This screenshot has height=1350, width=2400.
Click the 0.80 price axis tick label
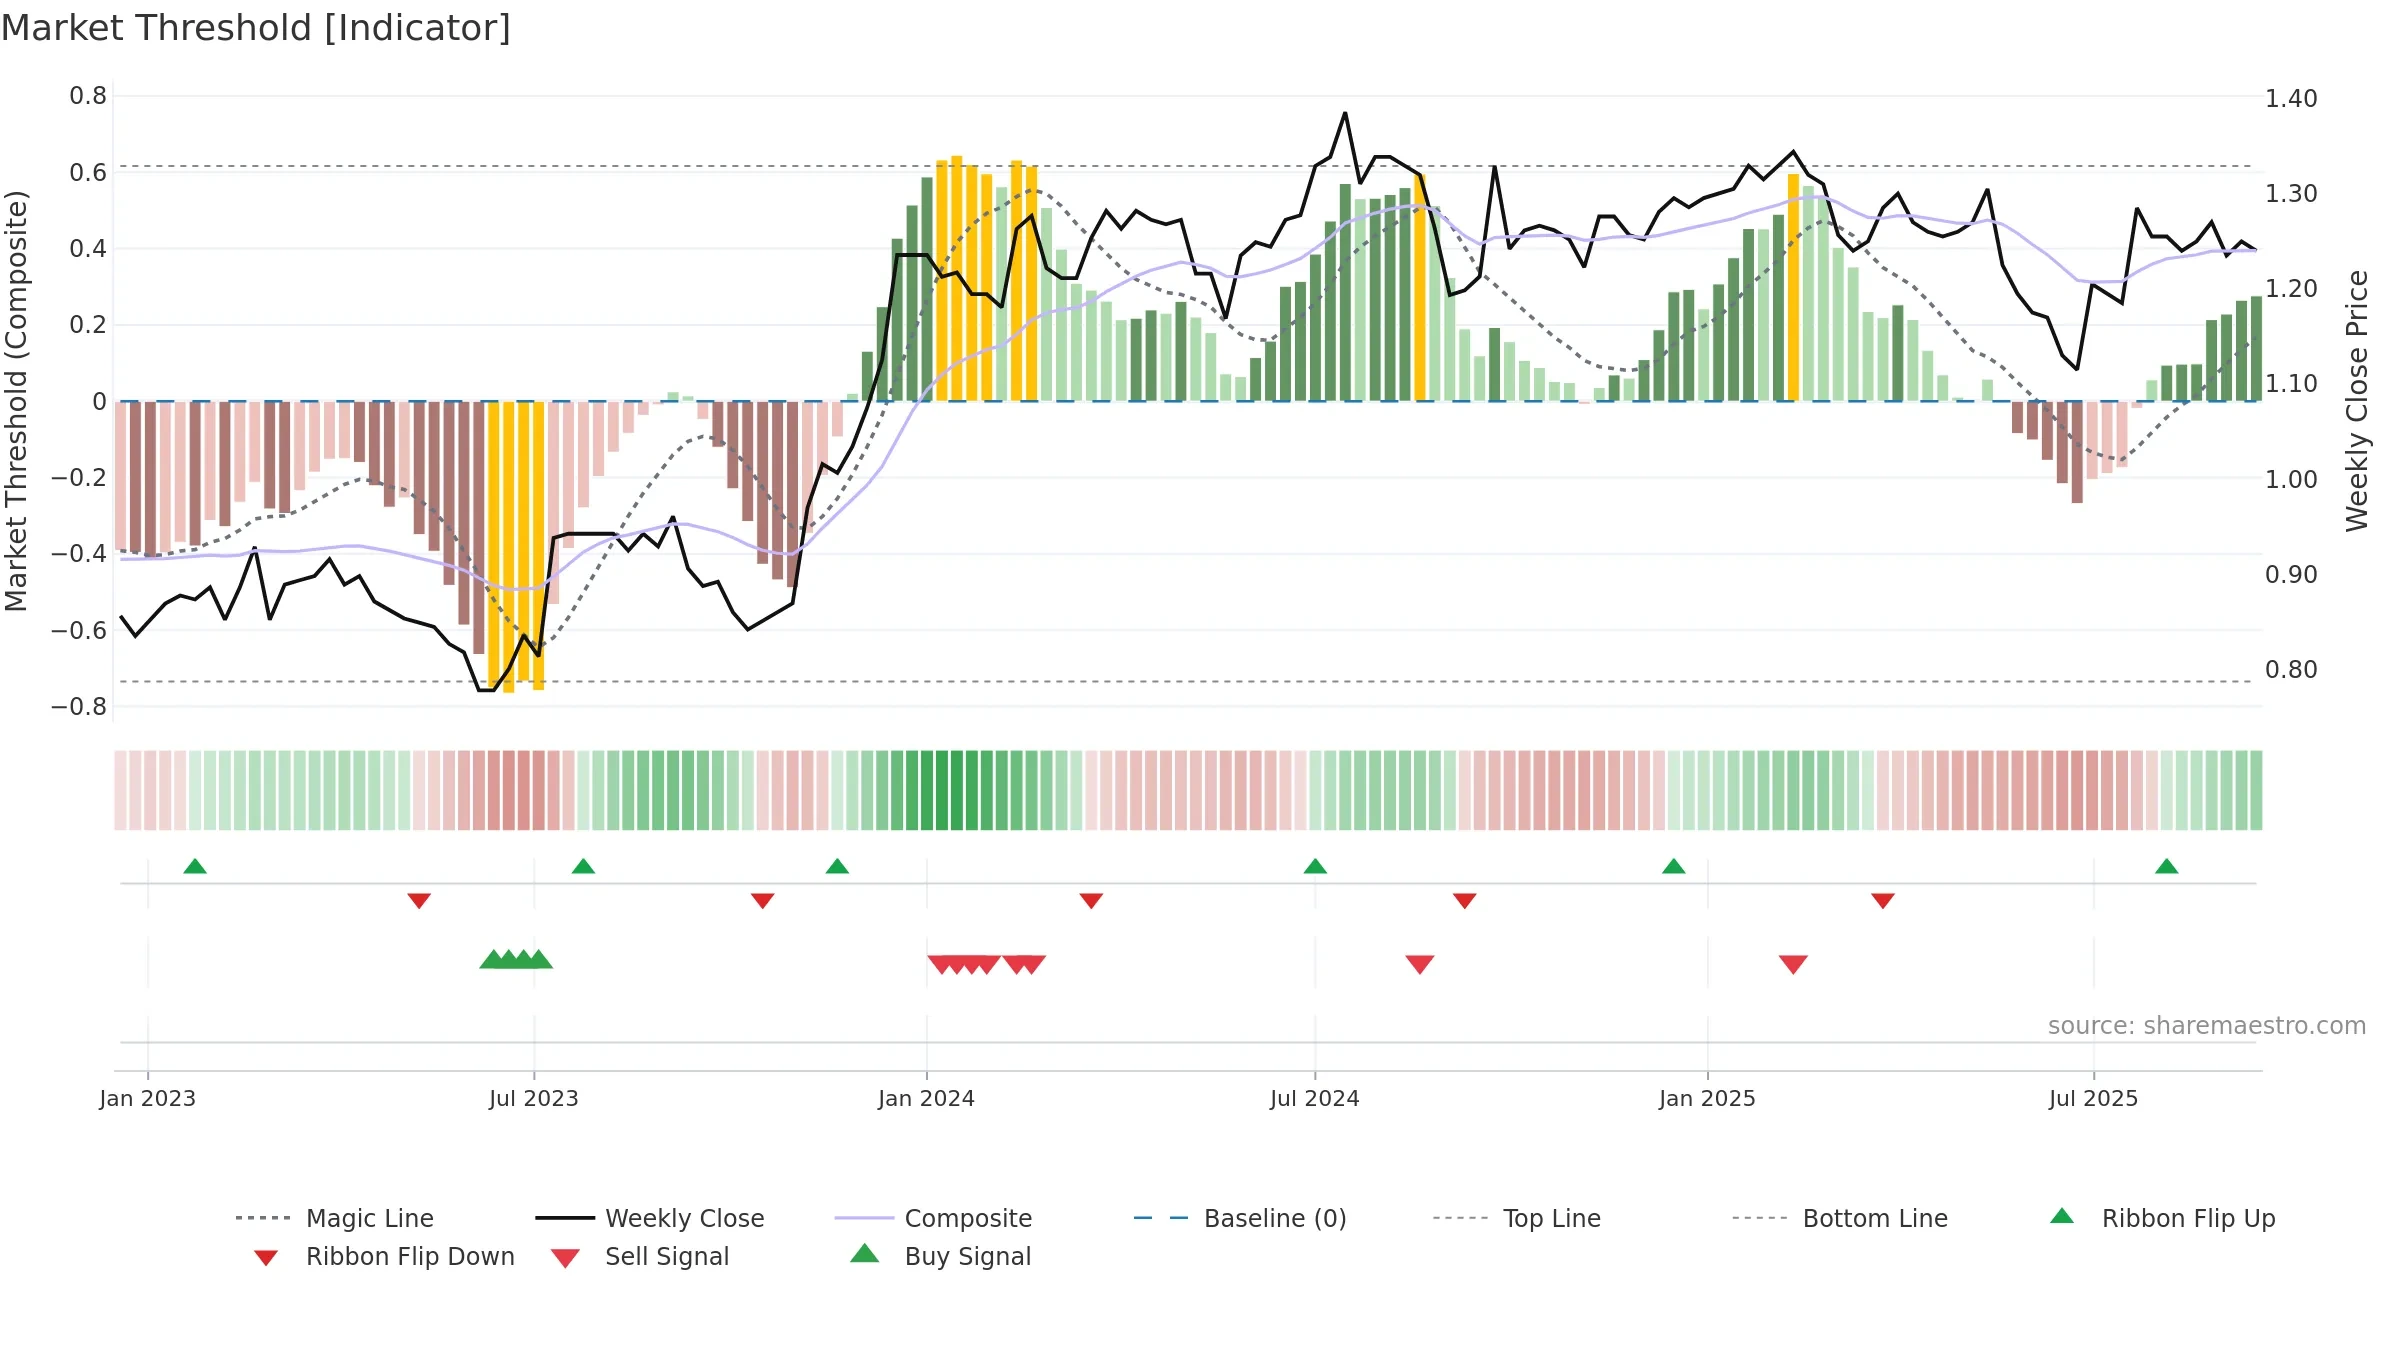pyautogui.click(x=2291, y=669)
